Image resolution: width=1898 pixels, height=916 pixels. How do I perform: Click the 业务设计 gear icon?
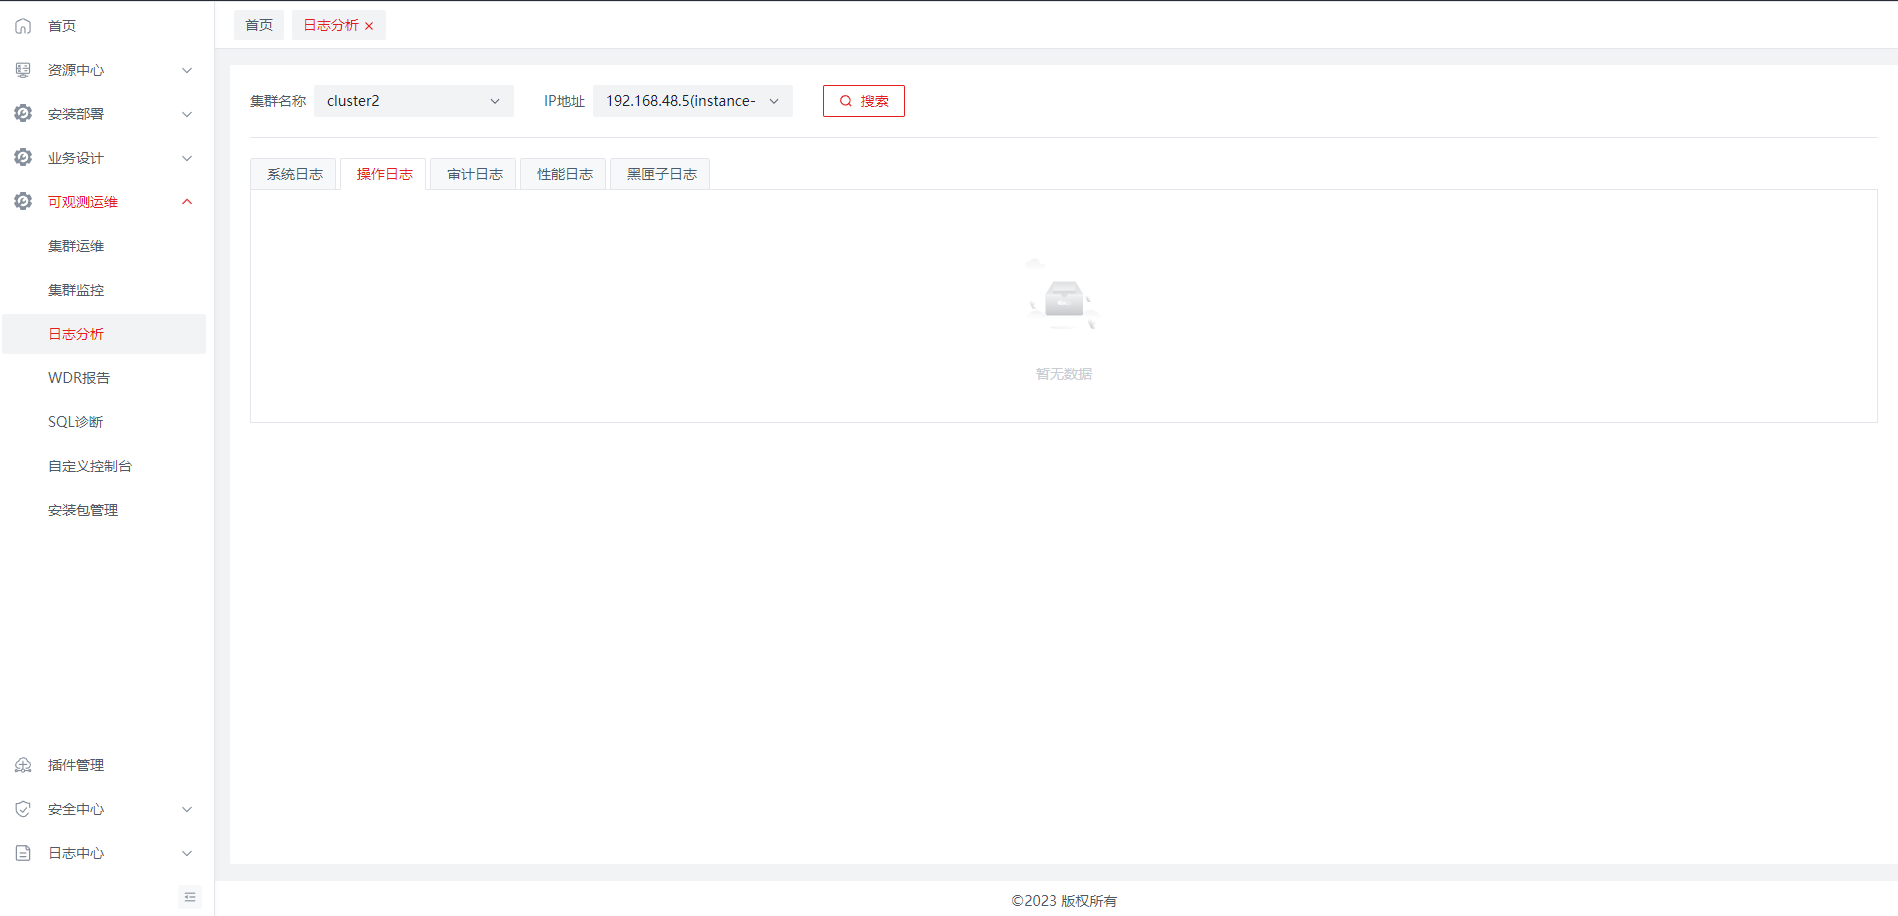coord(23,158)
